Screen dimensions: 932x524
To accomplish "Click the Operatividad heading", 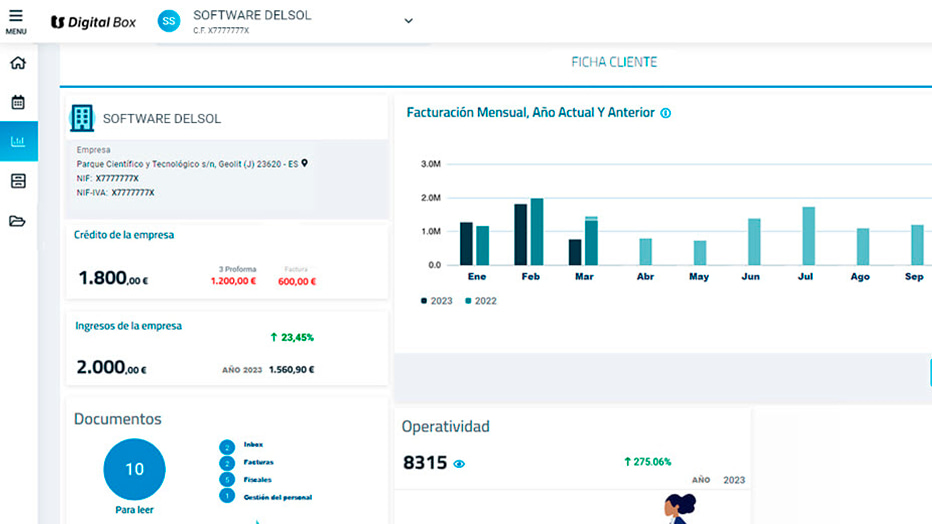I will [x=446, y=427].
